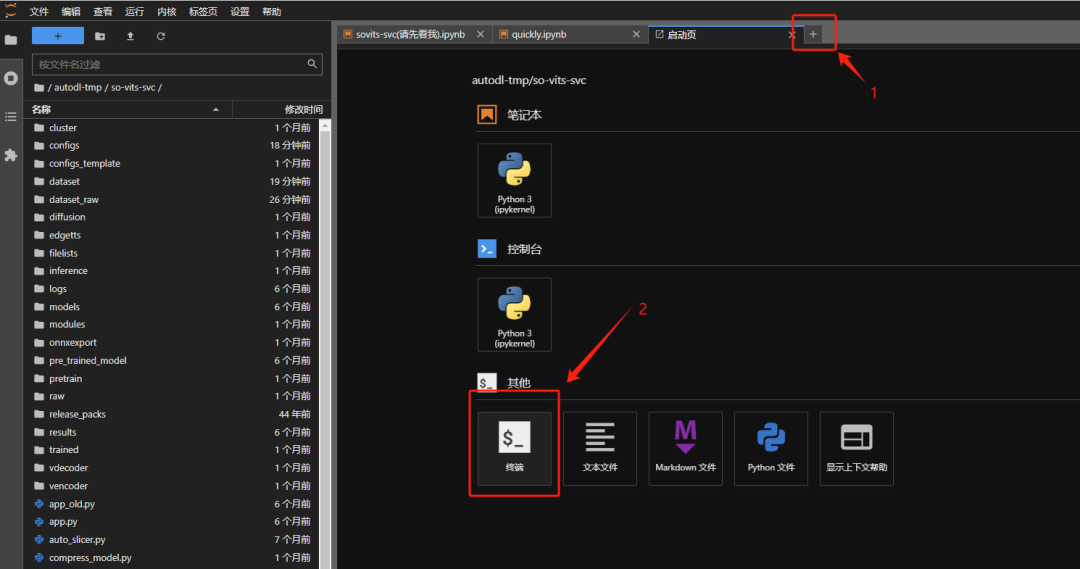This screenshot has height=569, width=1080.
Task: Open table of contents sidebar icon
Action: pos(11,116)
